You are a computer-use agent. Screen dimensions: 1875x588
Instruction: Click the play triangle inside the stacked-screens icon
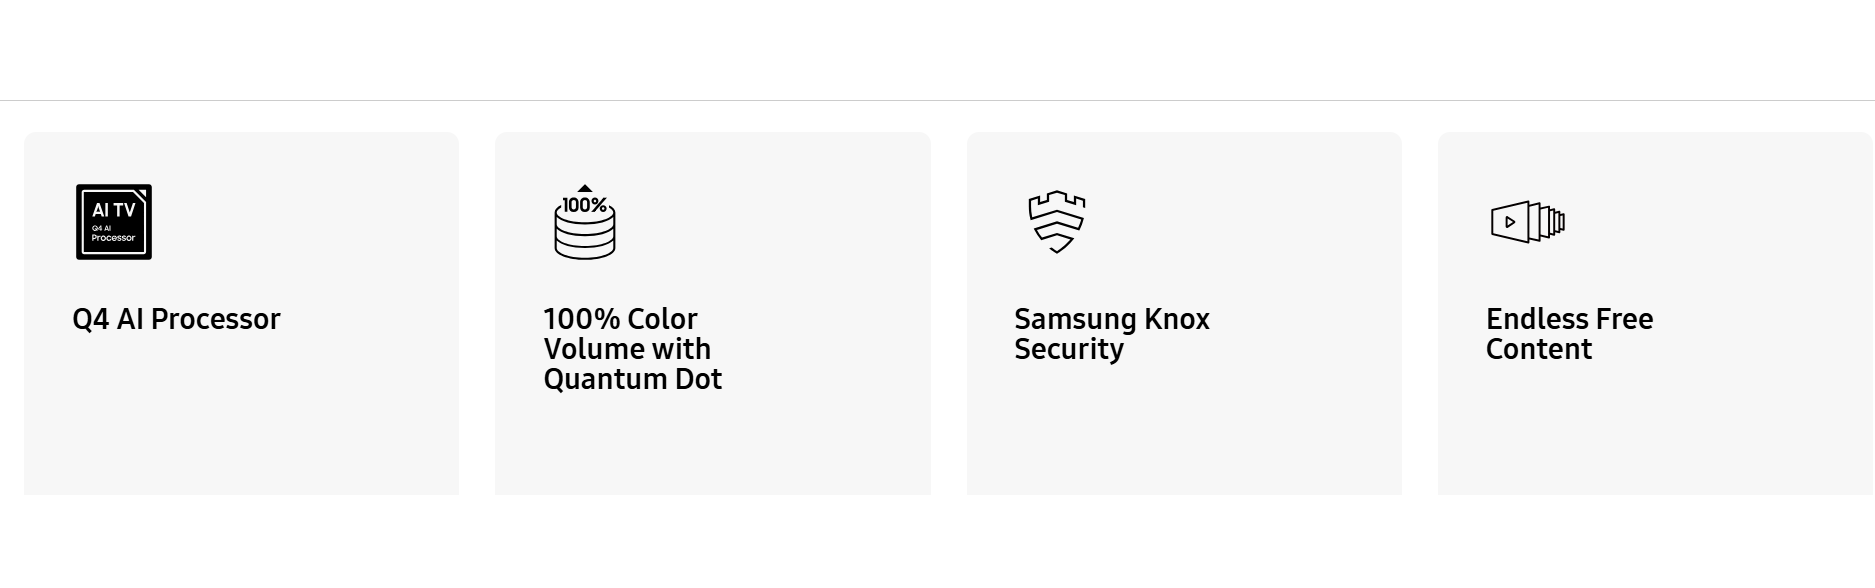(1510, 222)
